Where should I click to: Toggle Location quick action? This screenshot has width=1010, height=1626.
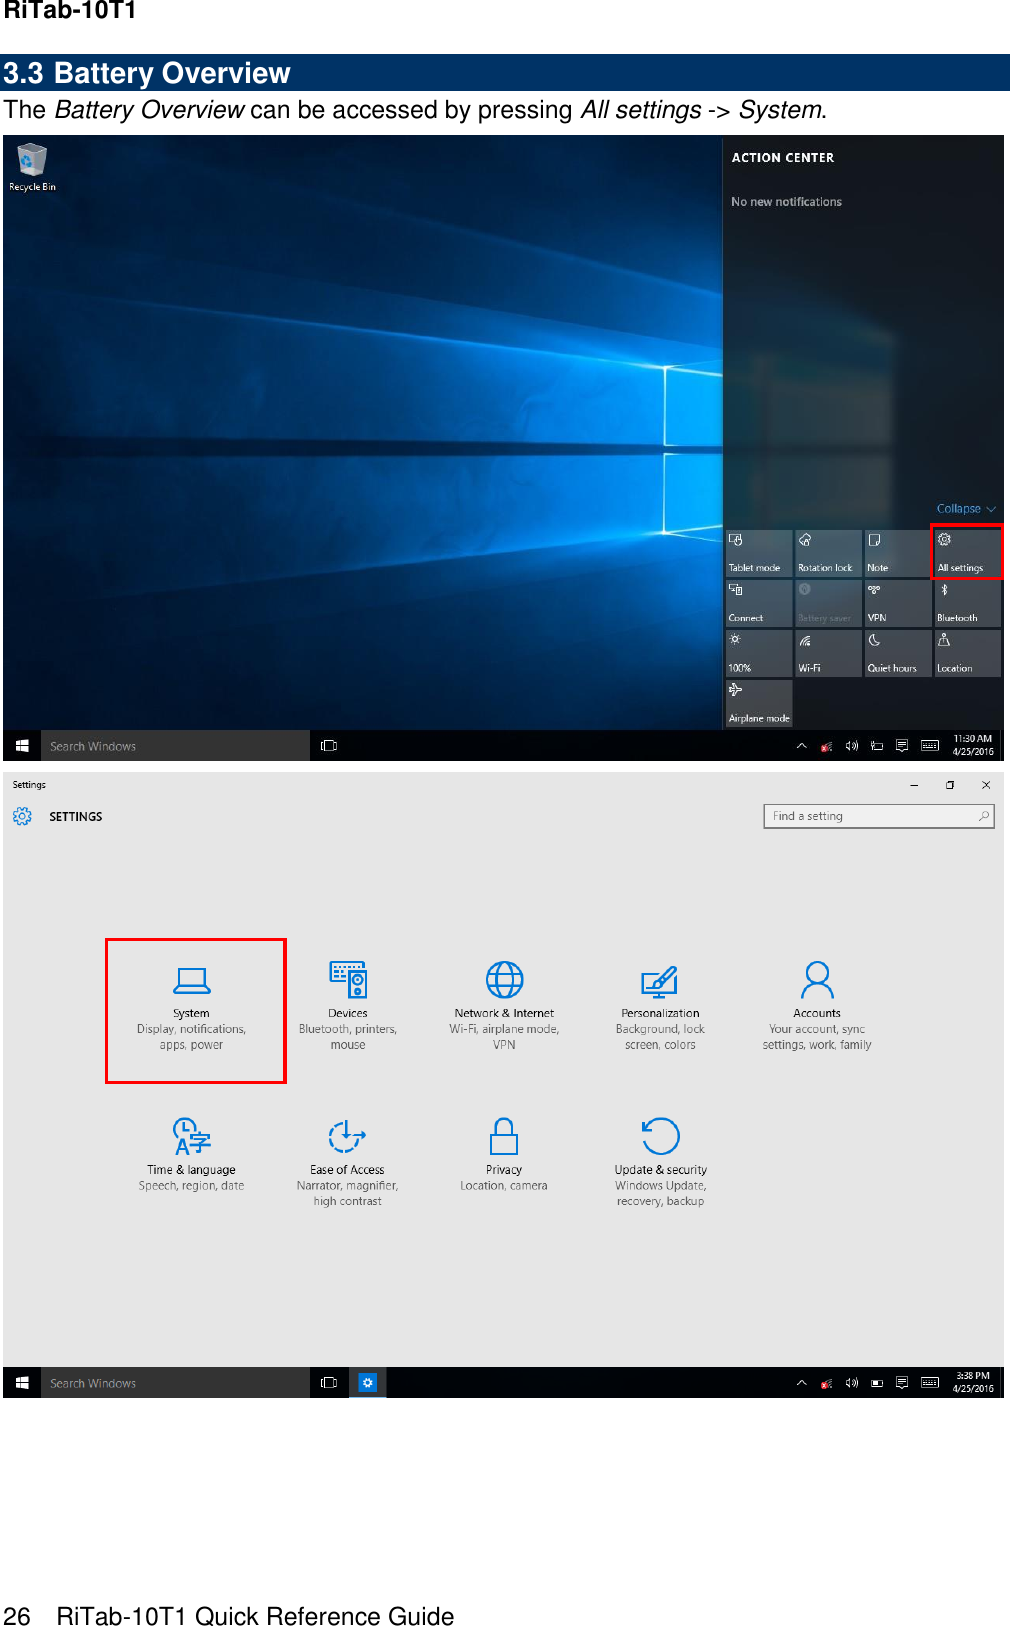(967, 653)
